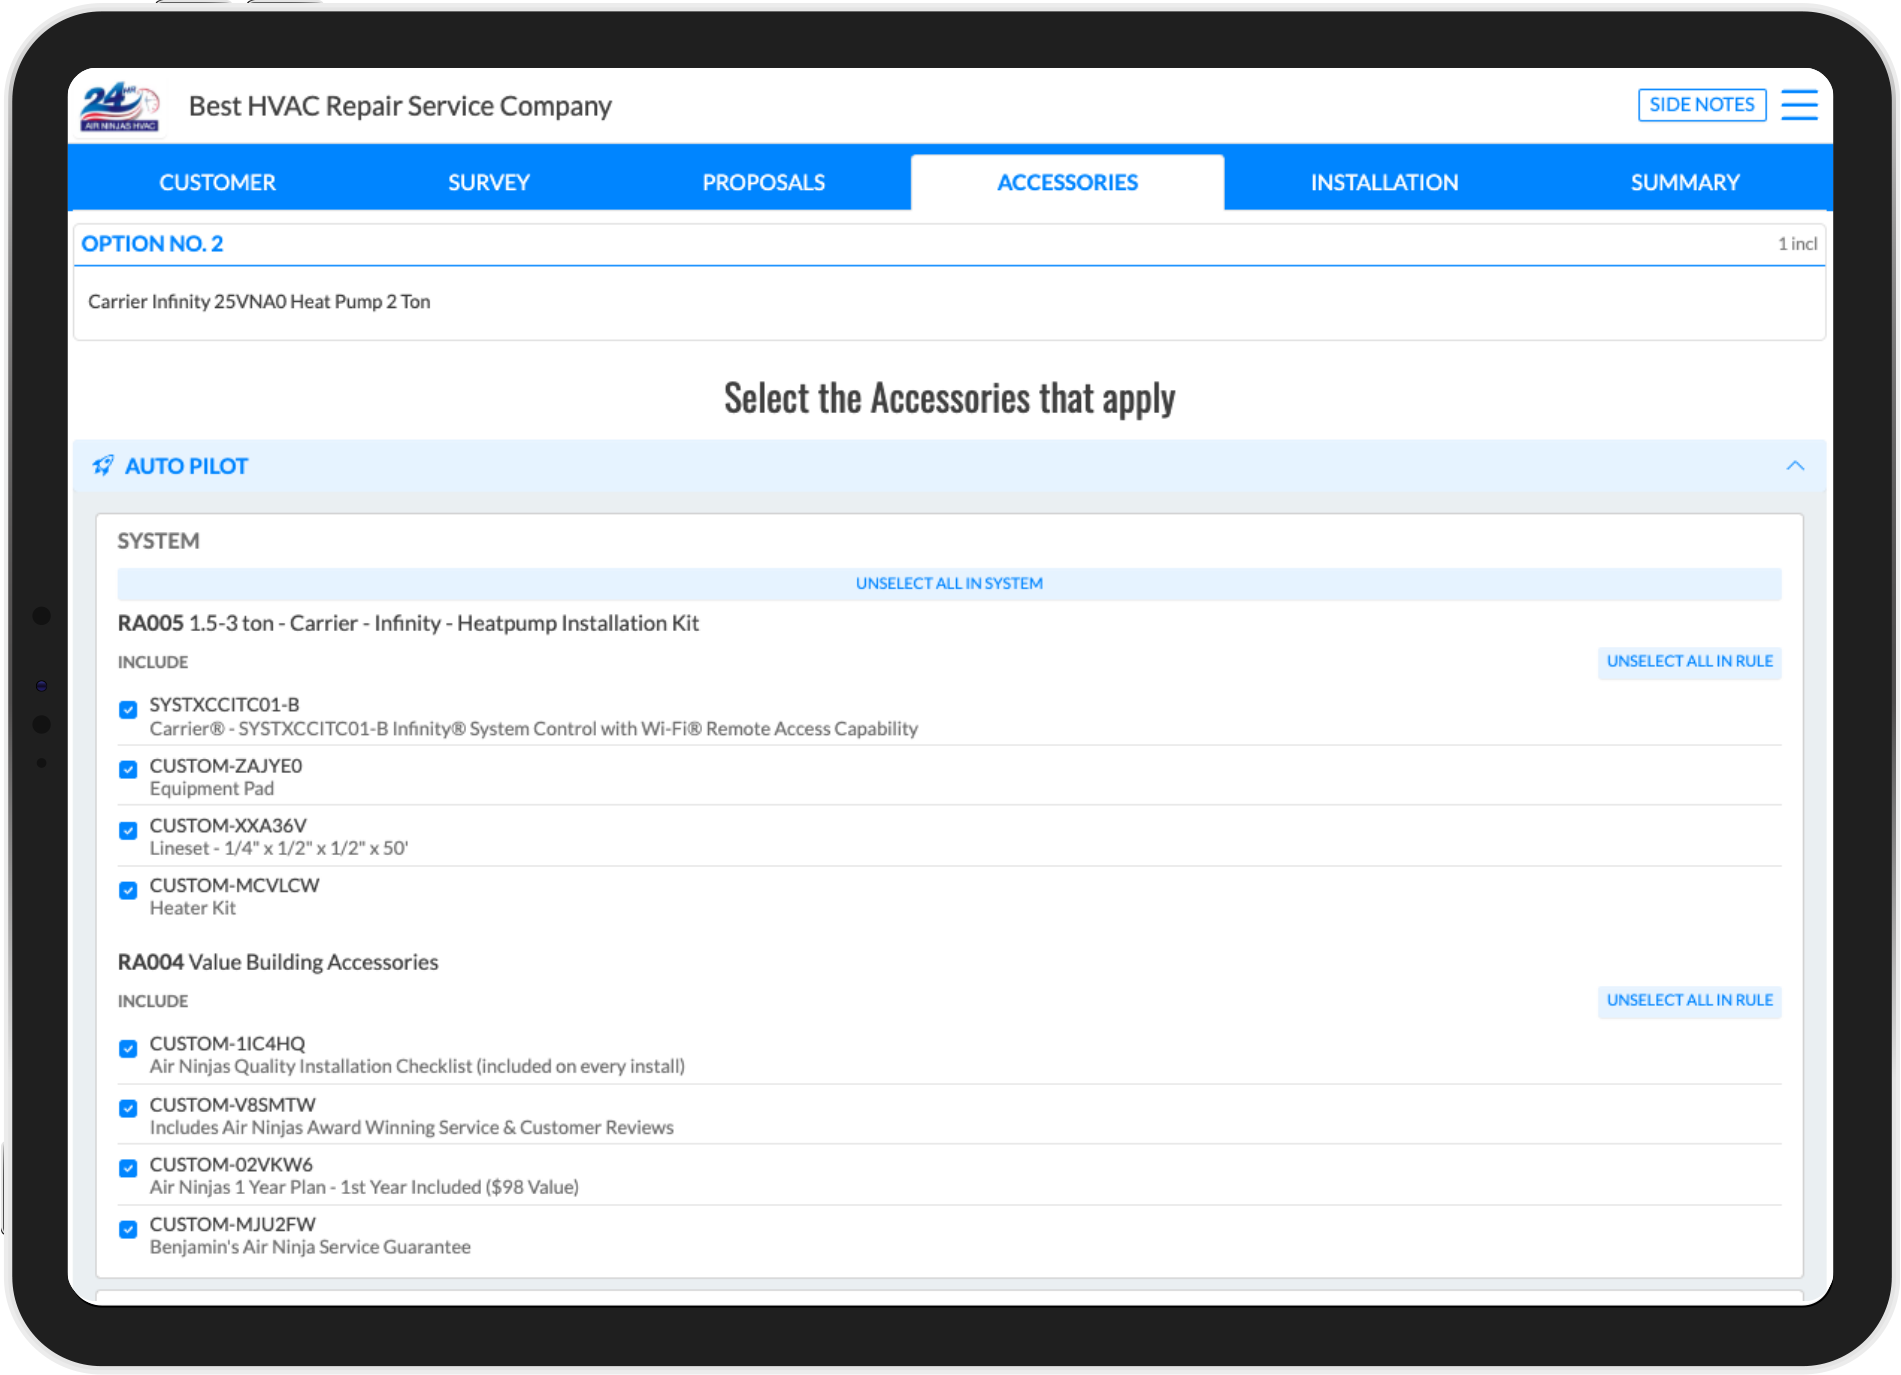Click the SYSTEM section label
The width and height of the screenshot is (1901, 1375).
(x=158, y=541)
